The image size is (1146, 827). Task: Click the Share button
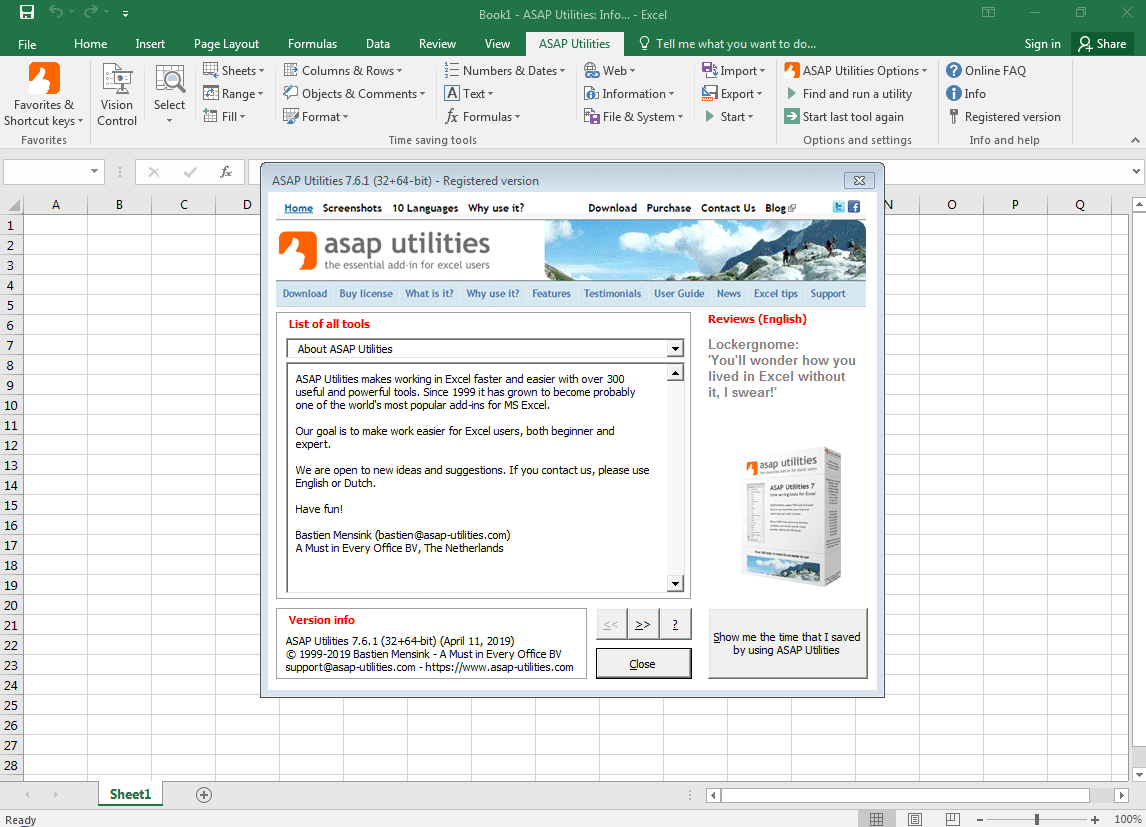(1103, 44)
